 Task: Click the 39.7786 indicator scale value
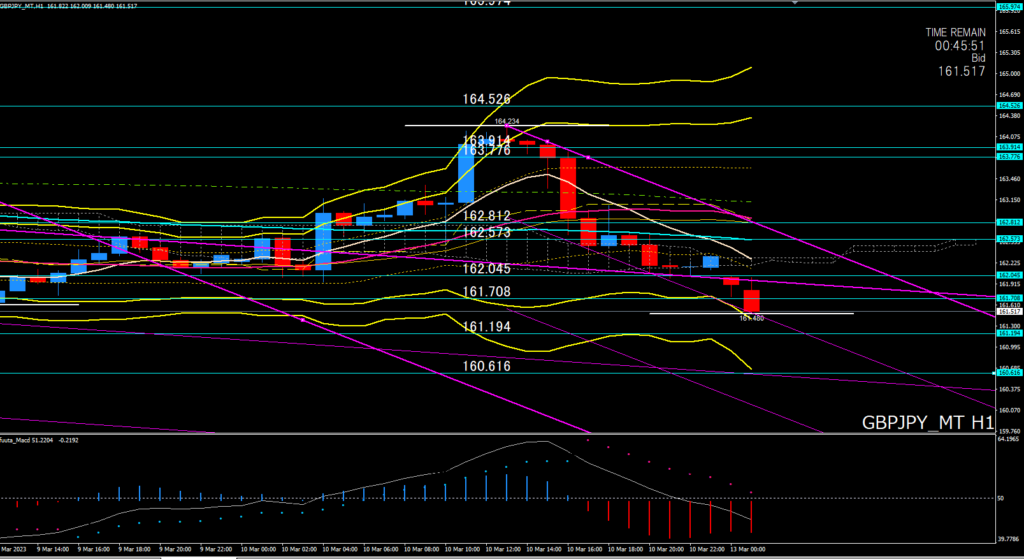pos(1009,539)
